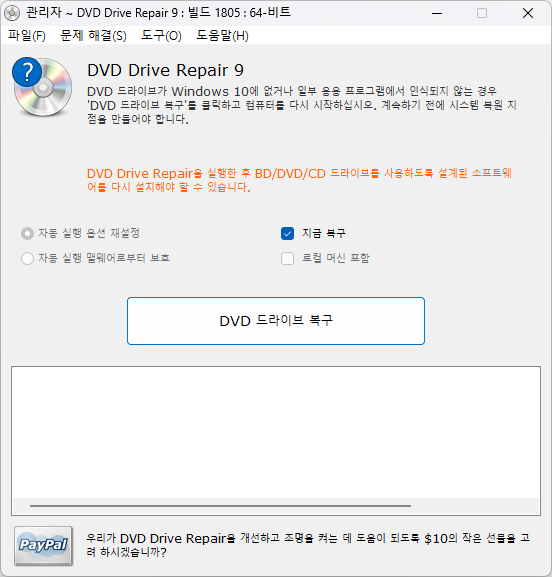Click the horizontal scrollbar in log box
552x577 pixels.
[x=220, y=506]
